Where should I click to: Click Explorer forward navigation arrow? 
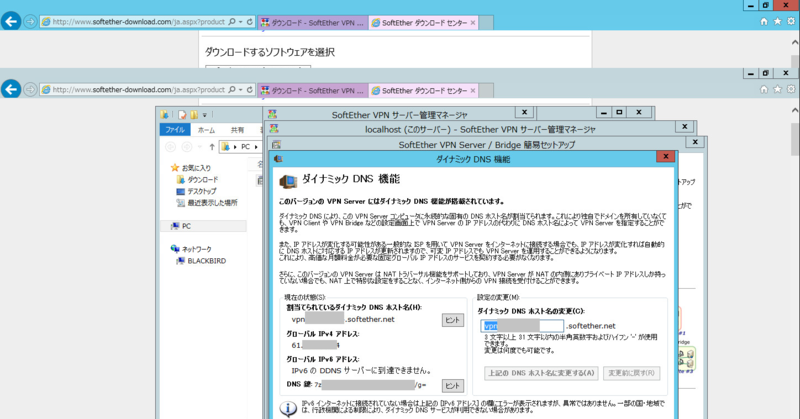187,147
